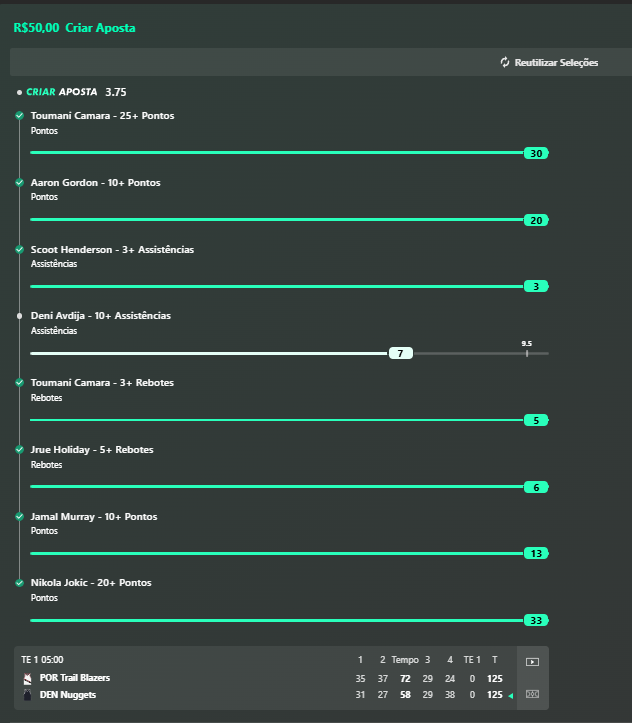Select the Jamal Murray - 10+ Pontos selection
Screen dimensions: 632x723
pyautogui.click(x=94, y=516)
